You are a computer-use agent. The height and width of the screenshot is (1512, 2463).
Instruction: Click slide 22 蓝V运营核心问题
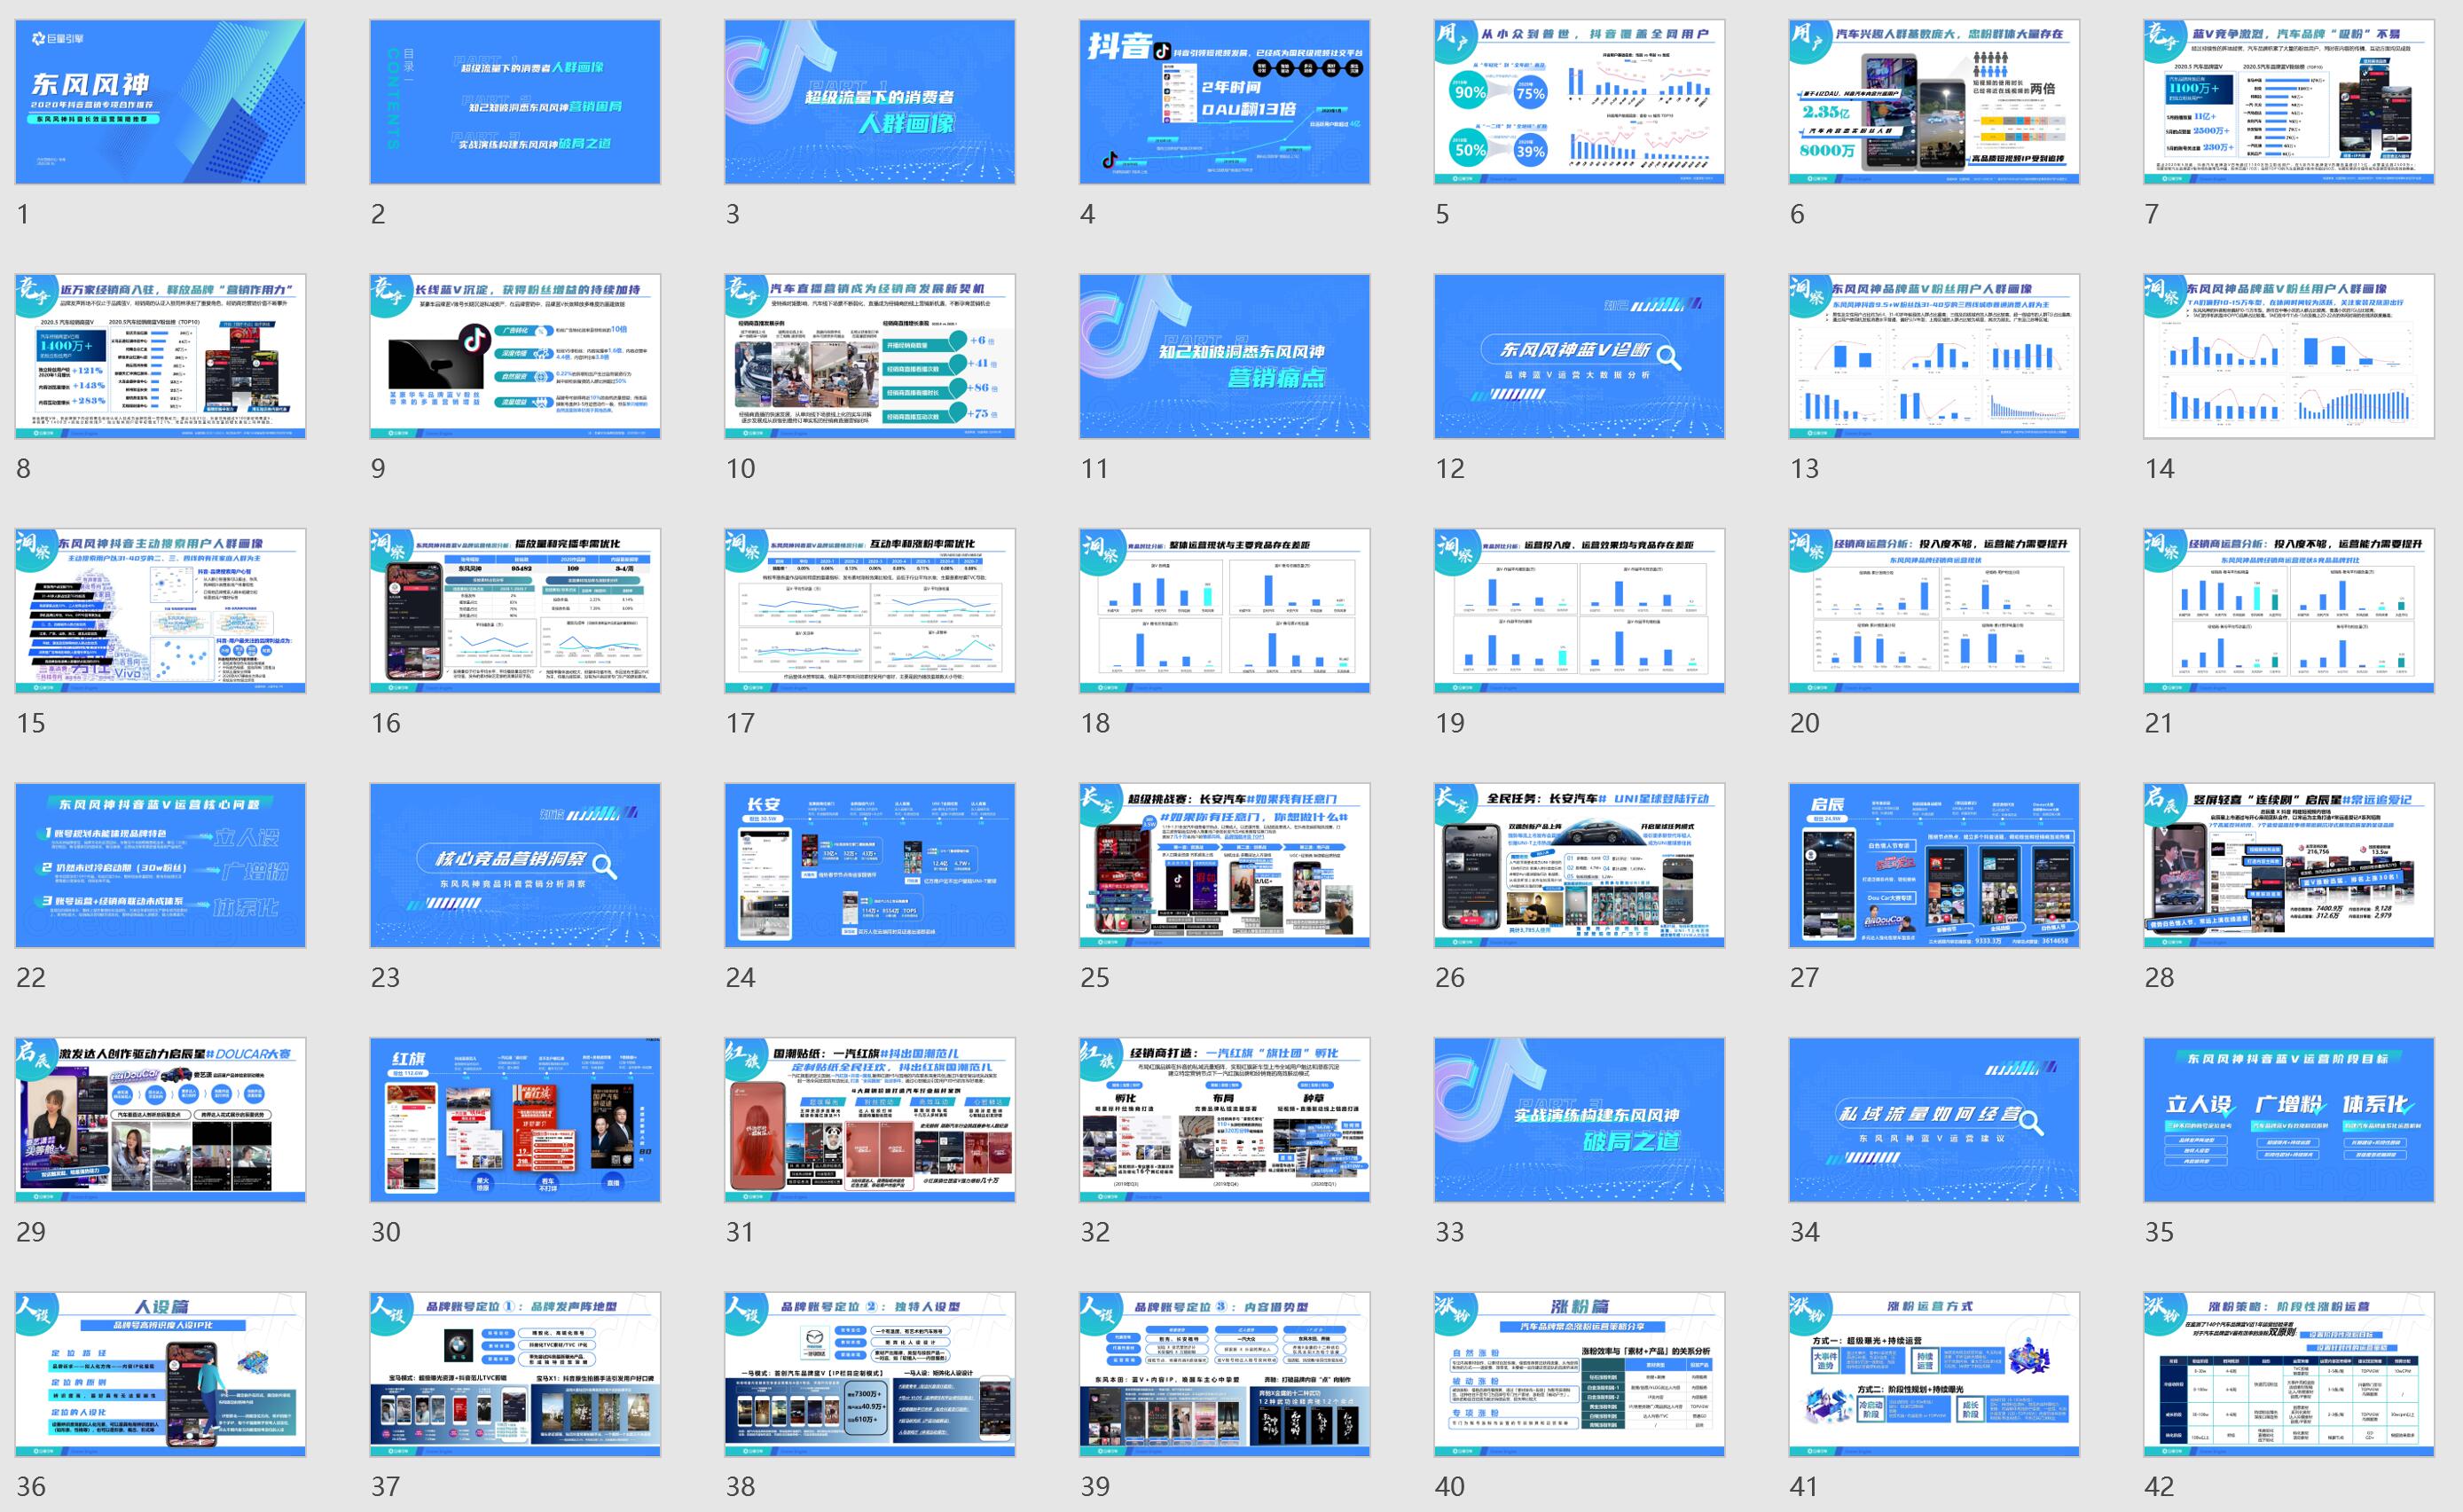[x=160, y=865]
